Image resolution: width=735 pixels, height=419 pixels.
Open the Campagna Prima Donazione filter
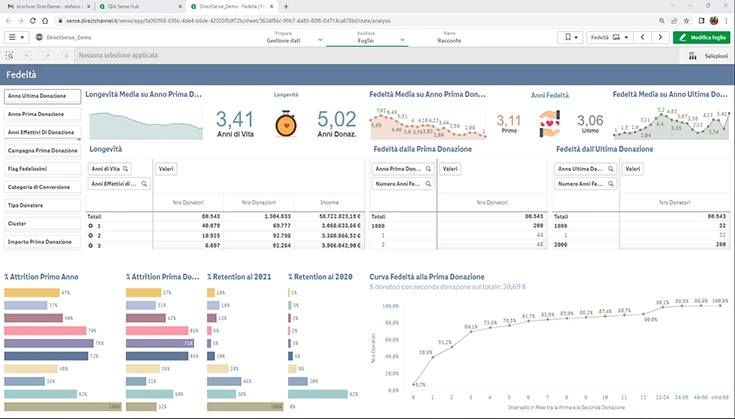click(43, 151)
